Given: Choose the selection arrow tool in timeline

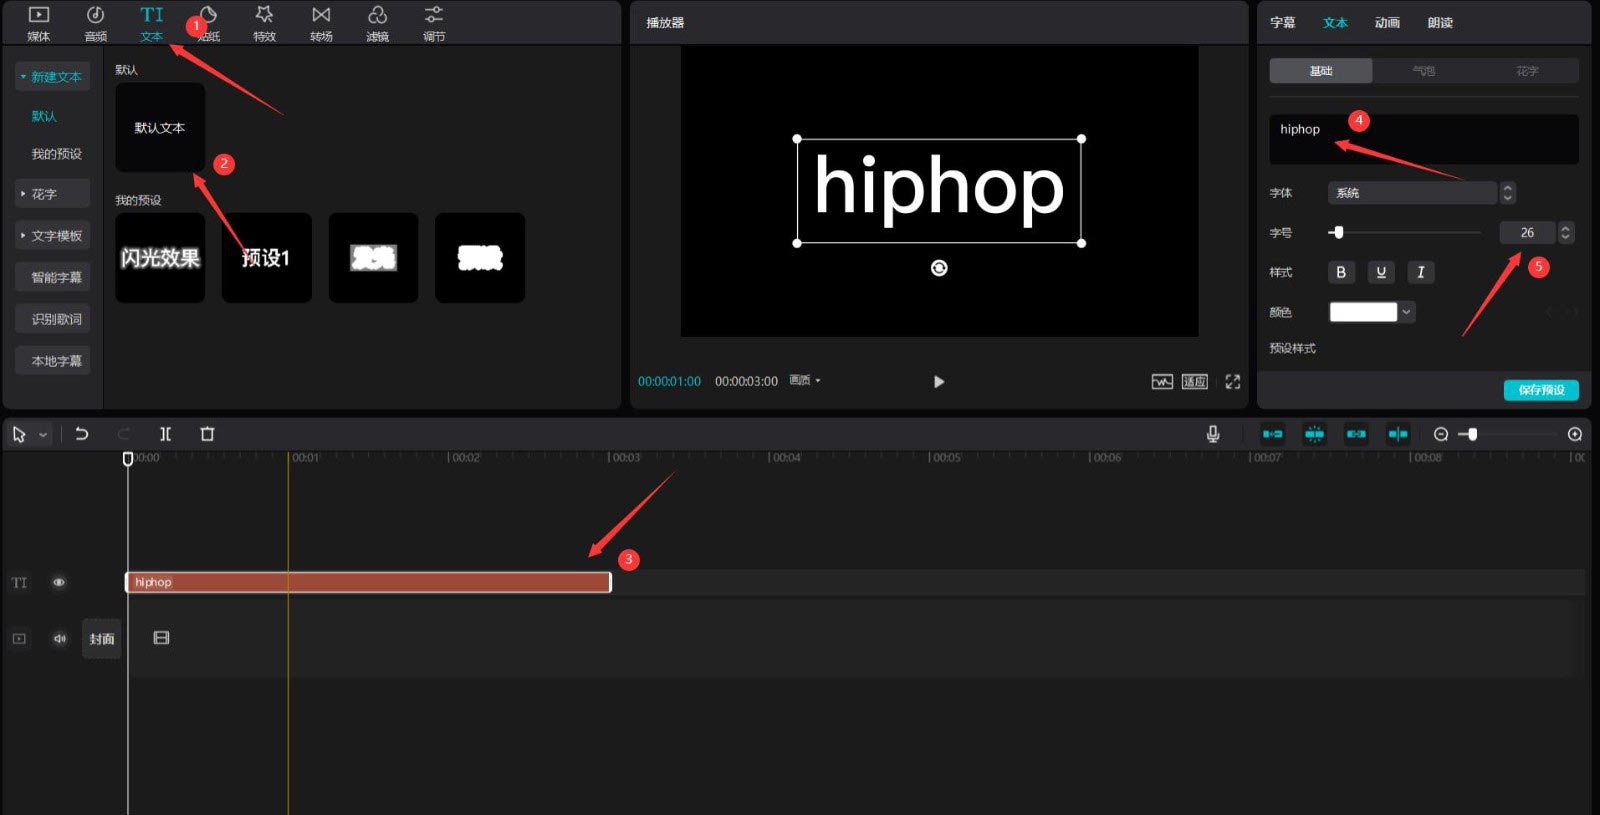Looking at the screenshot, I should tap(19, 434).
